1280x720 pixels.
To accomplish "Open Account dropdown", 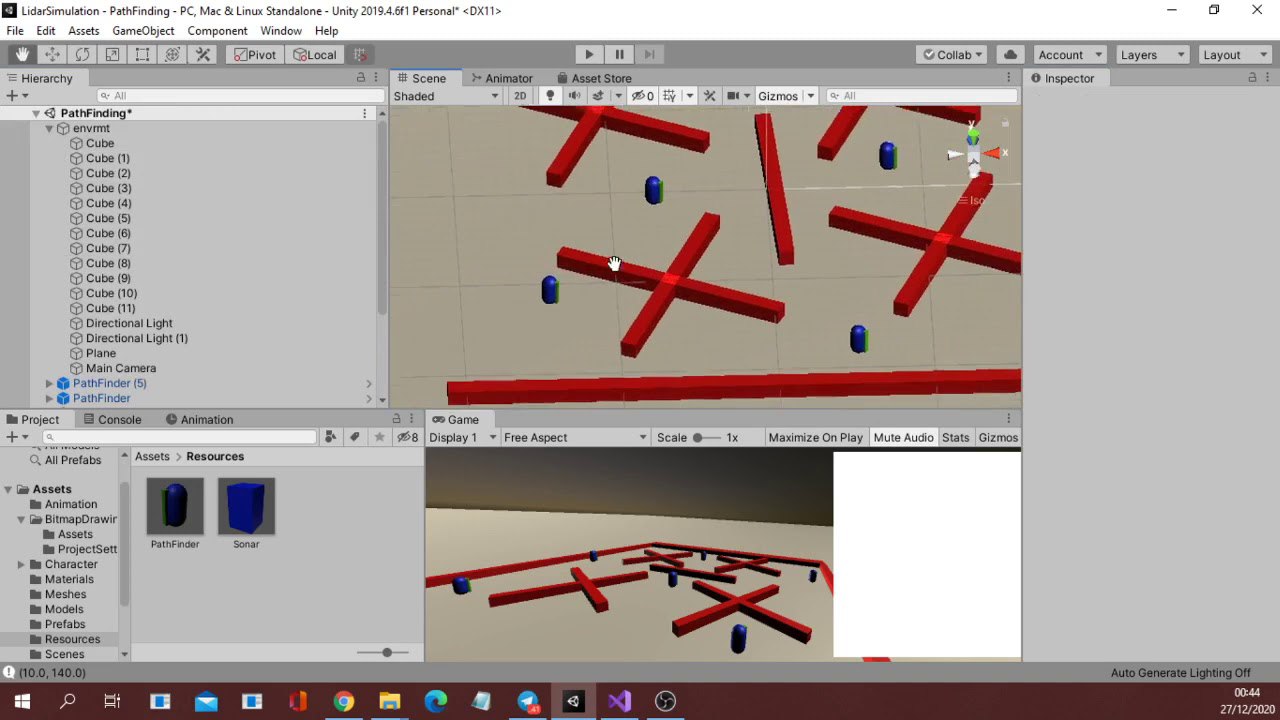I will pos(1069,55).
